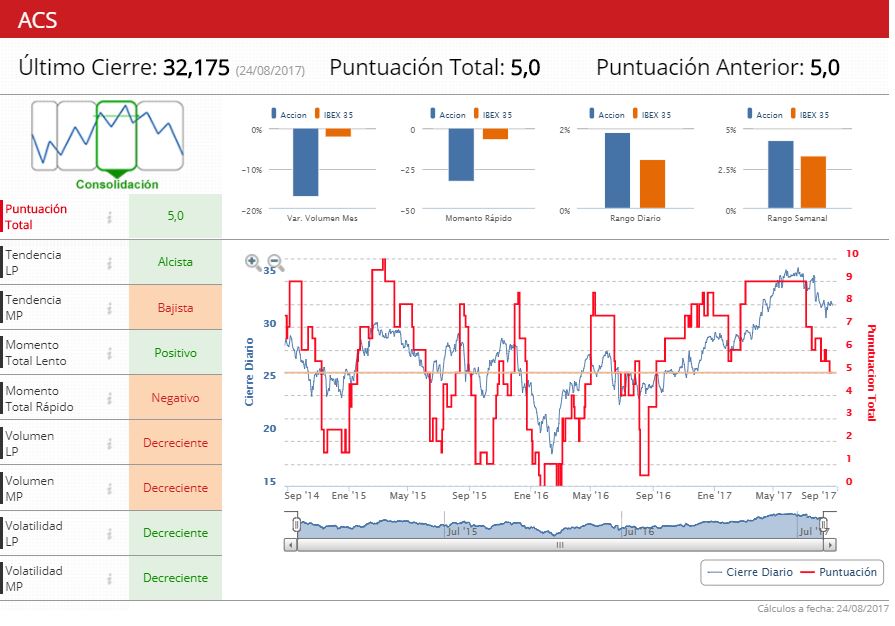Click orange IBEX bar in Momento Rápido
The image size is (895, 626).
tap(495, 134)
